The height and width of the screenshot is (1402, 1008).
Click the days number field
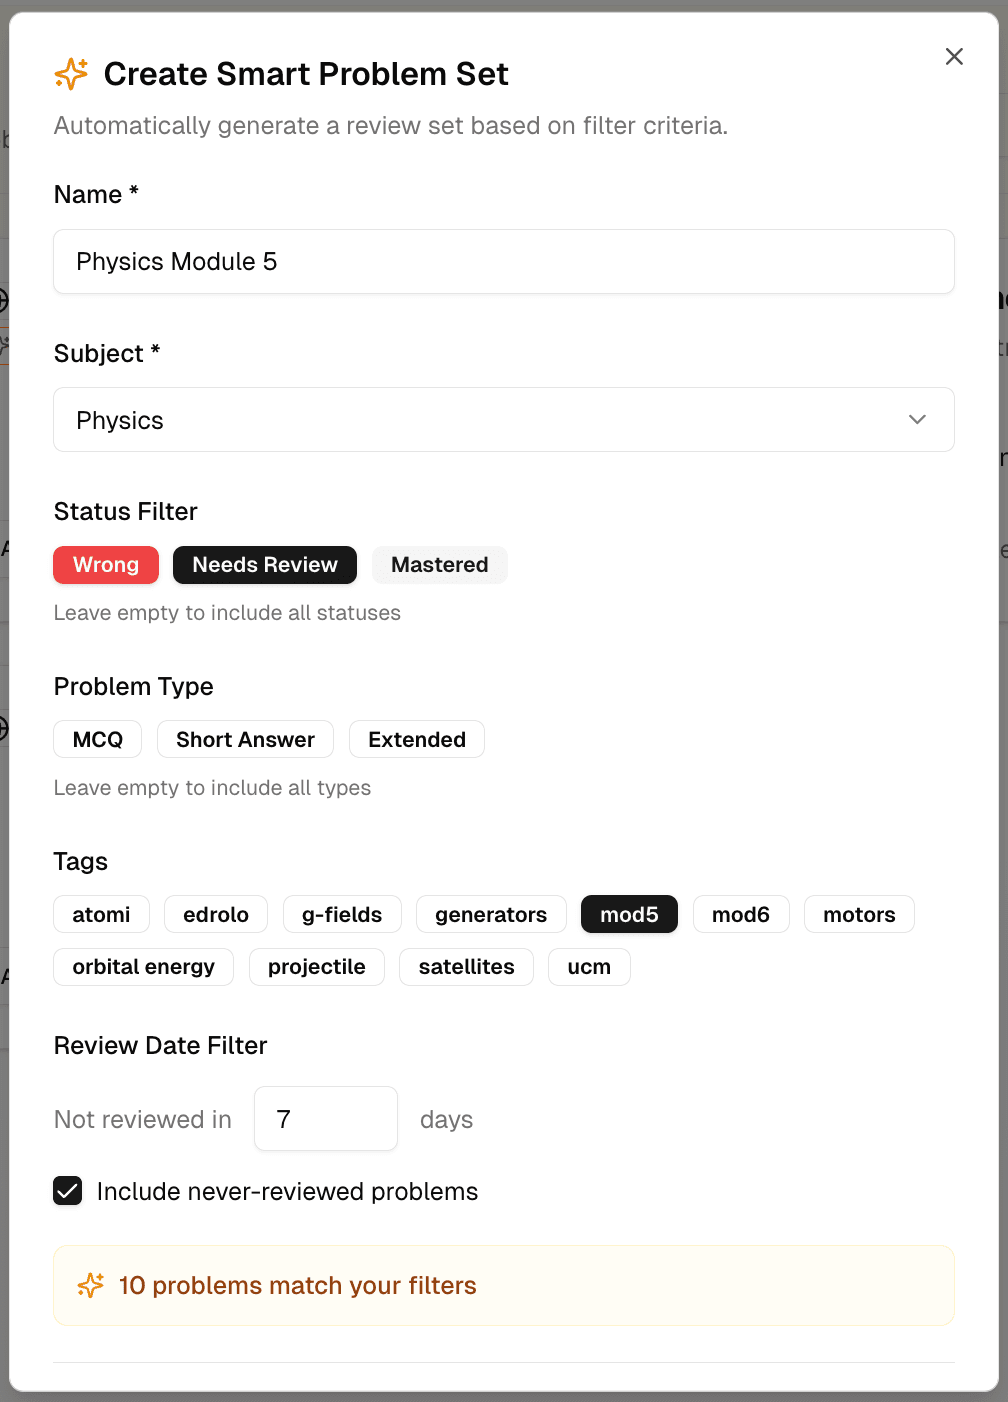[326, 1118]
